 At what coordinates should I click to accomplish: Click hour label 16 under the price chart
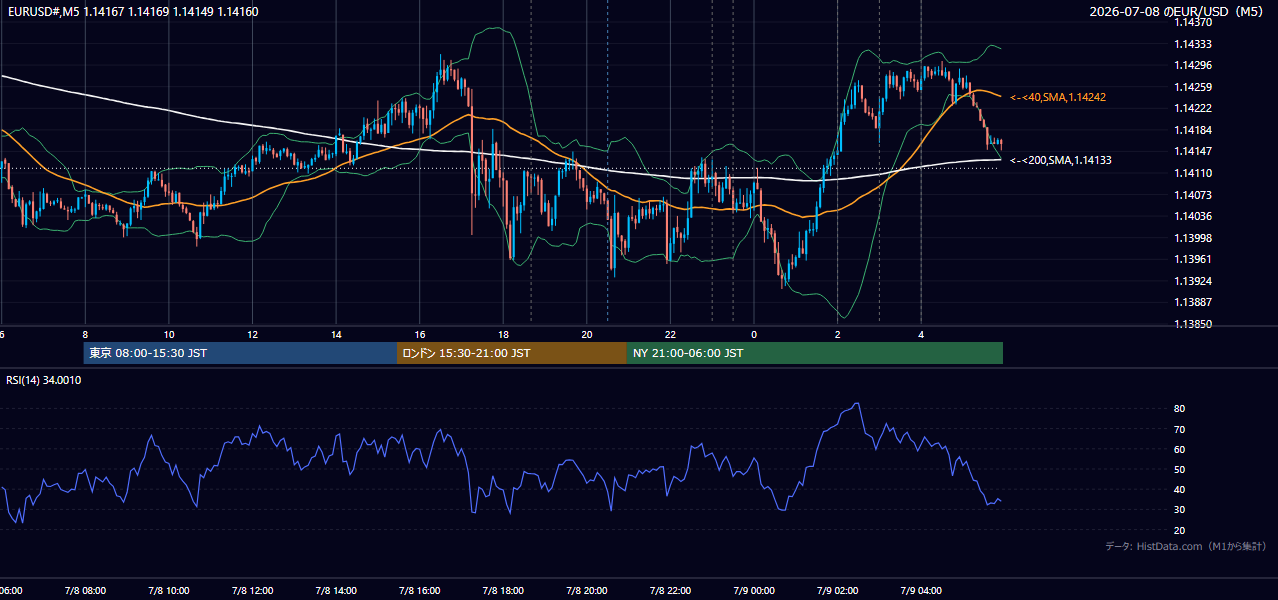[x=420, y=334]
